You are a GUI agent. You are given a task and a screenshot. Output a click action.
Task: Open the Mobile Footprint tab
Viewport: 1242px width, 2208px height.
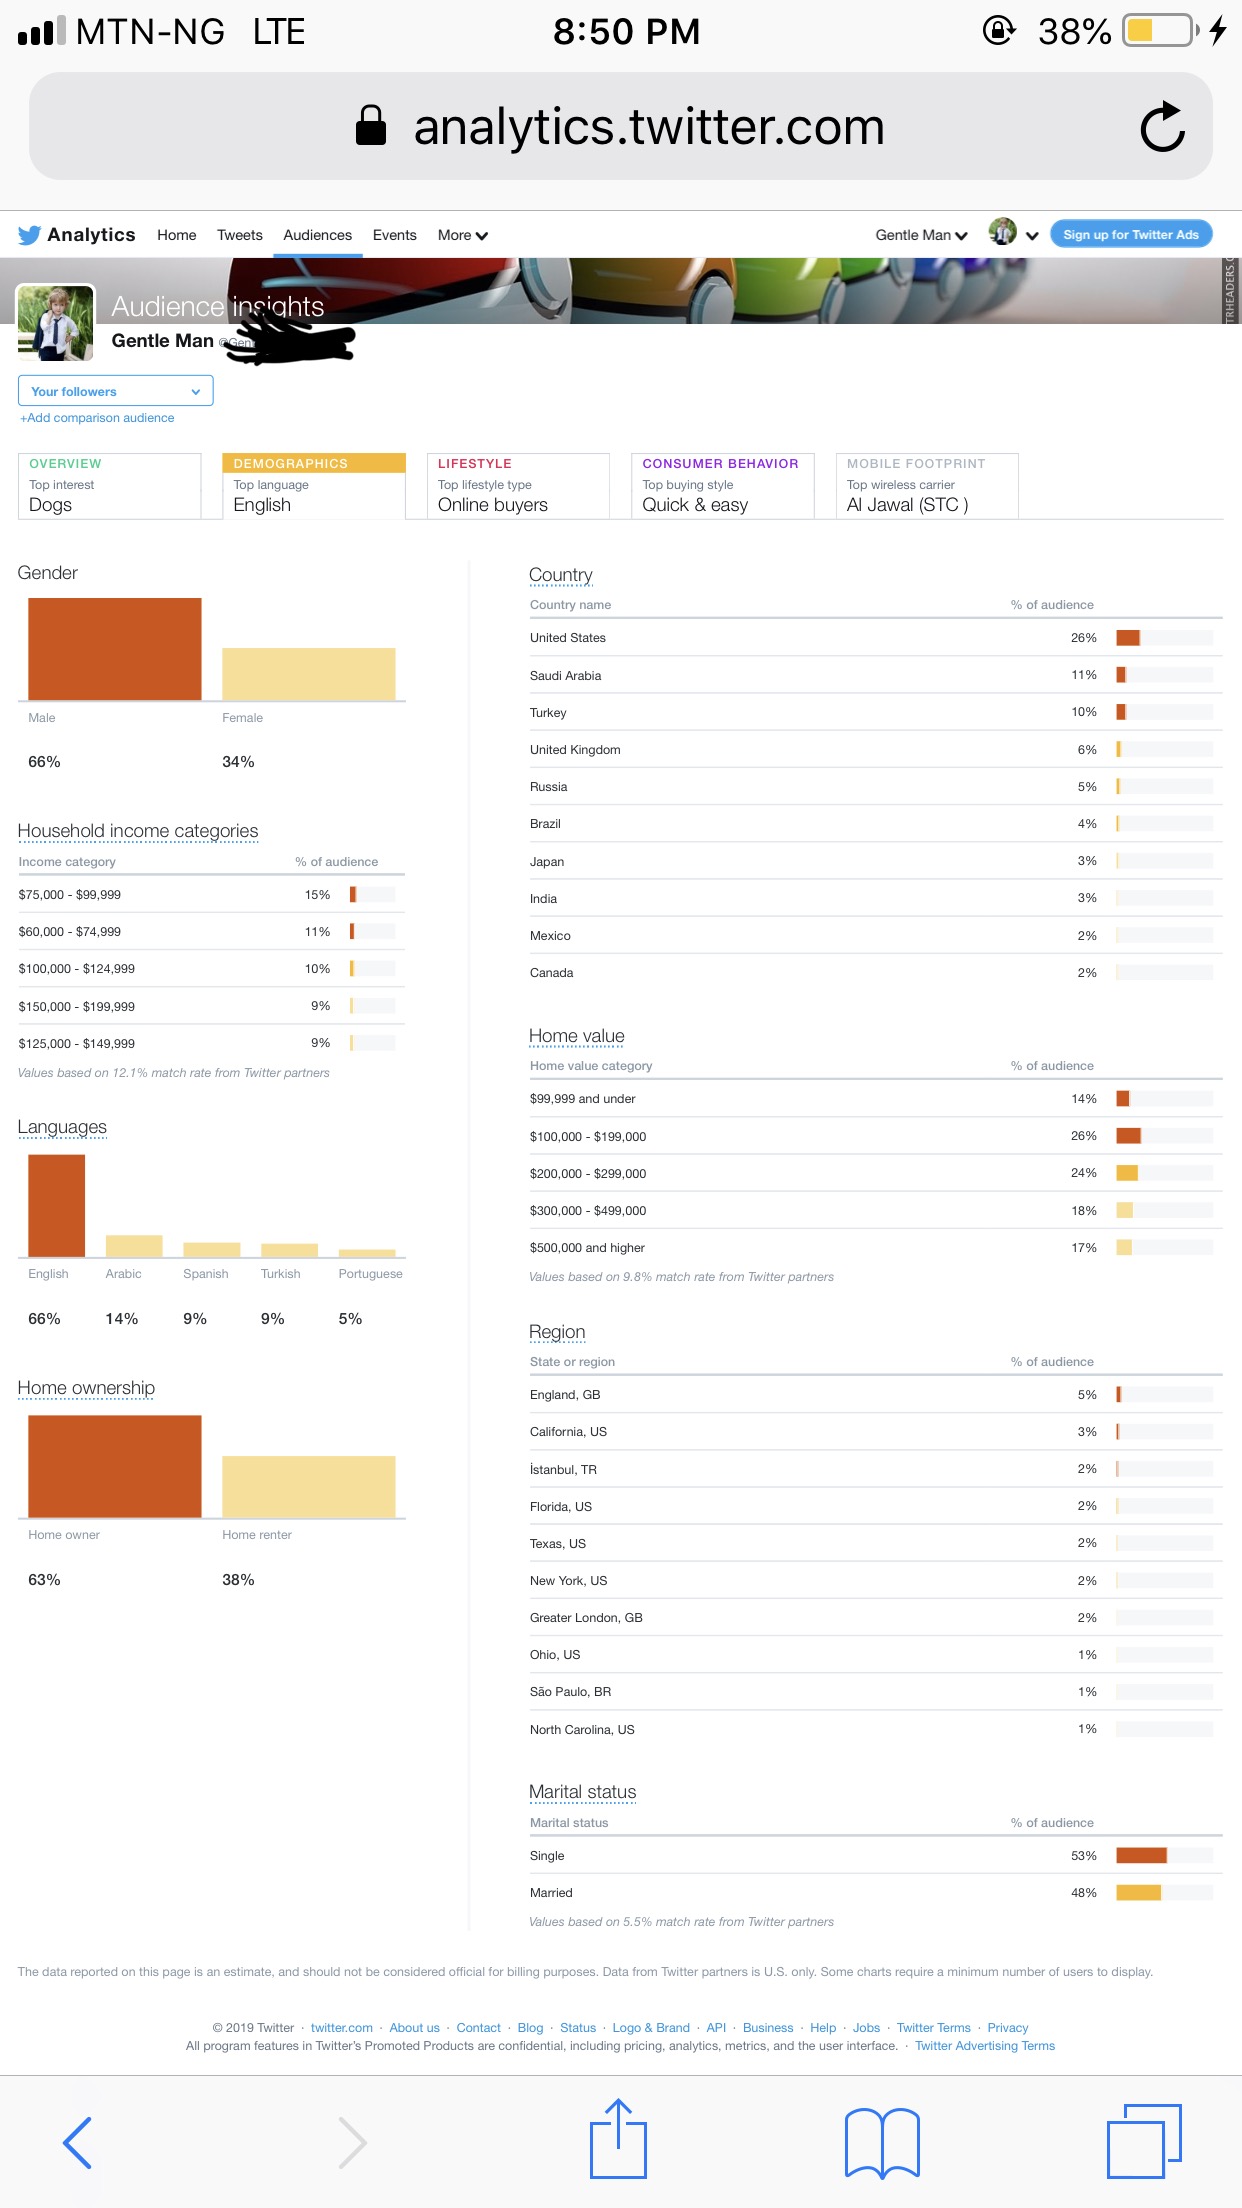click(x=927, y=486)
